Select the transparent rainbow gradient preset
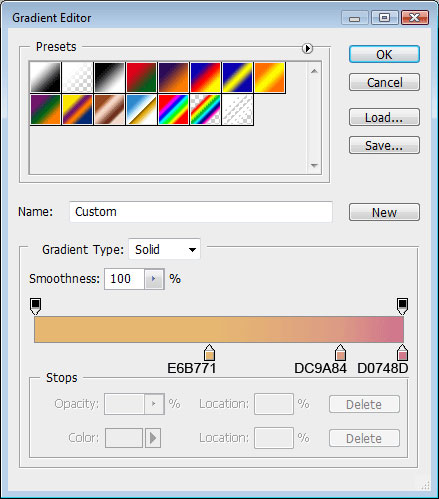 [205, 109]
